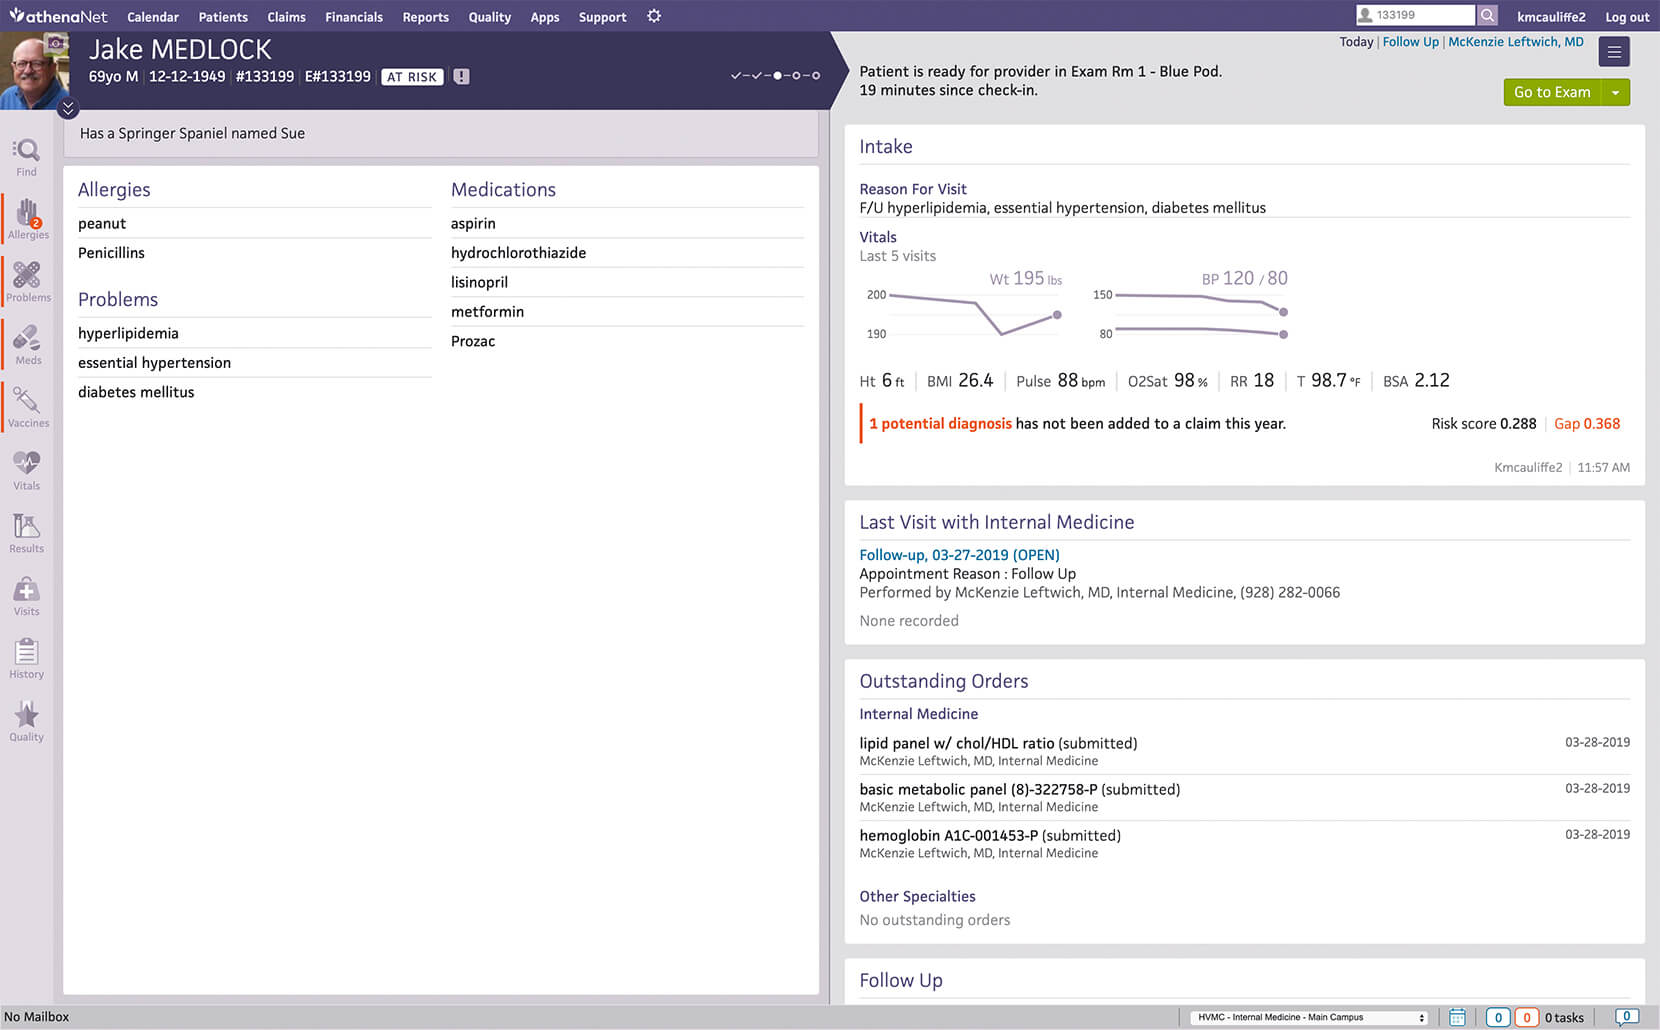Click the patient search magnifier button
The image size is (1660, 1030).
(1488, 15)
